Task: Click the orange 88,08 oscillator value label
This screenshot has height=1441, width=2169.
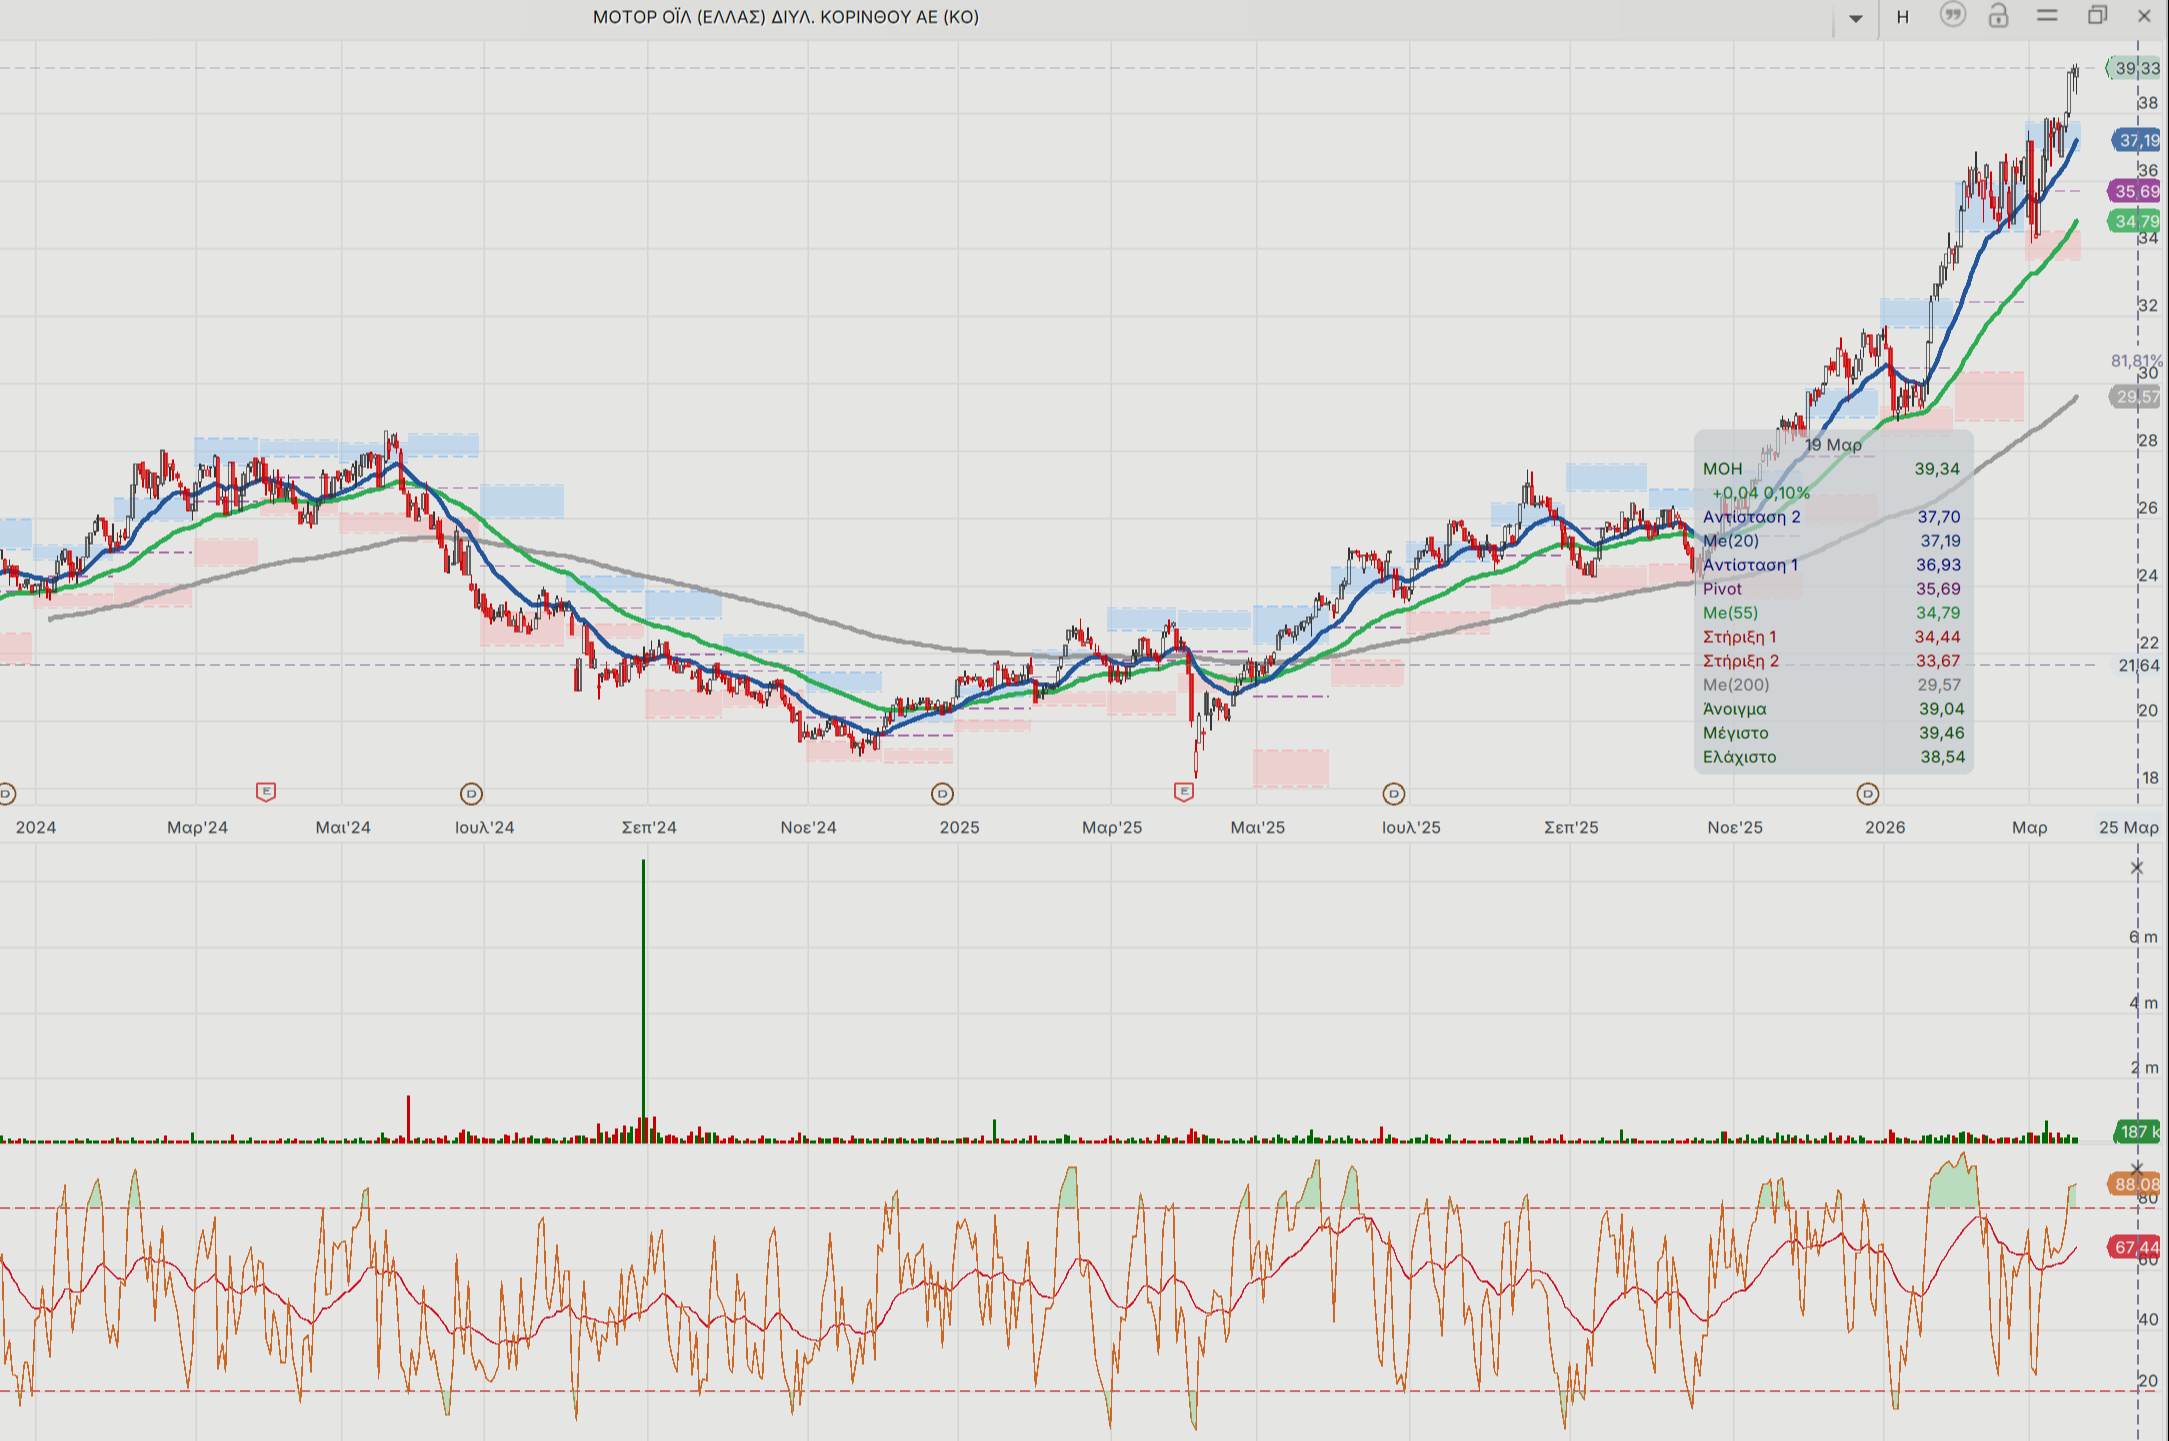Action: click(2134, 1185)
